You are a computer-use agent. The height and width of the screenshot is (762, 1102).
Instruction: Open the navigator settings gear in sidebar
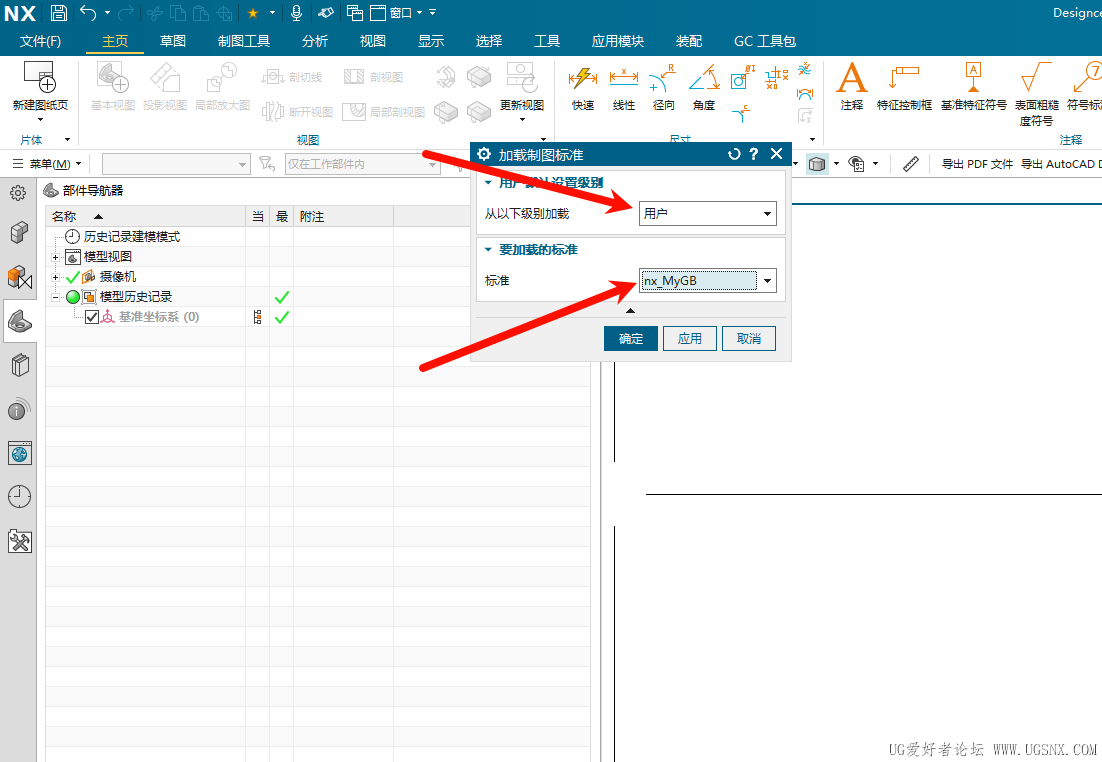pos(18,193)
